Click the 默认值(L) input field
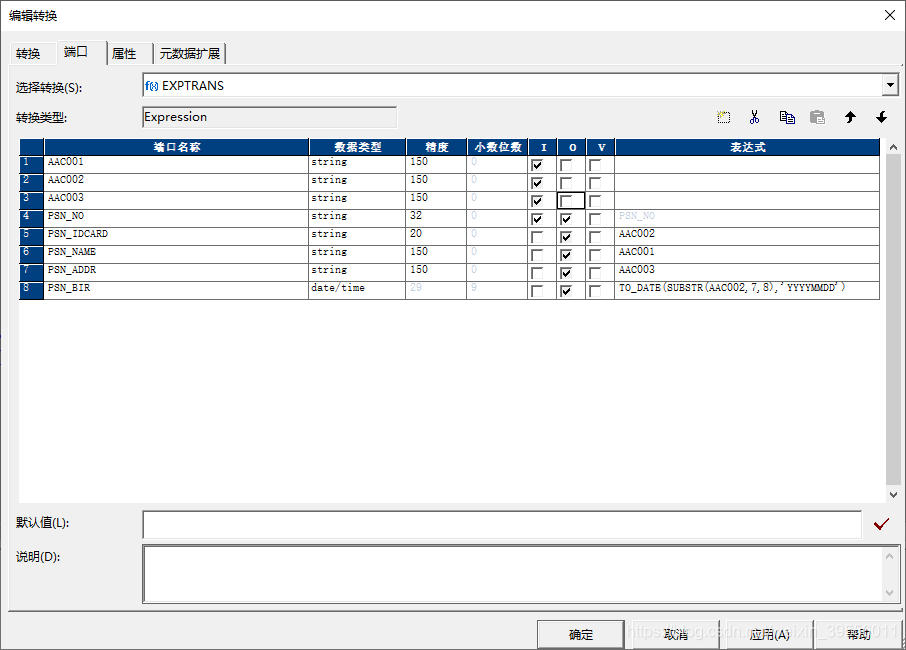 502,525
